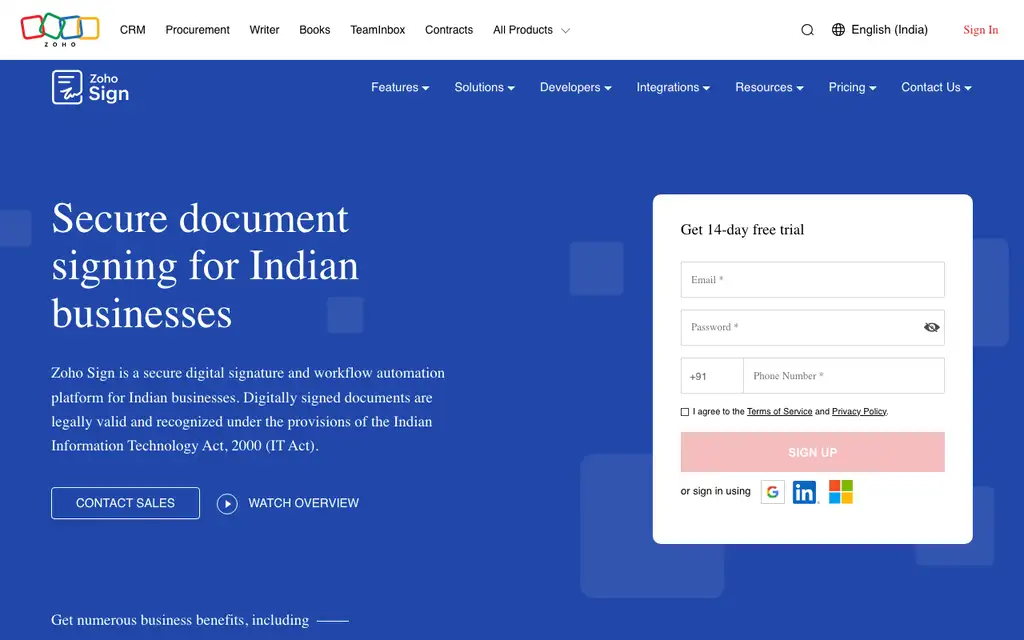Focus the Password input field
This screenshot has height=640, width=1024.
point(812,327)
